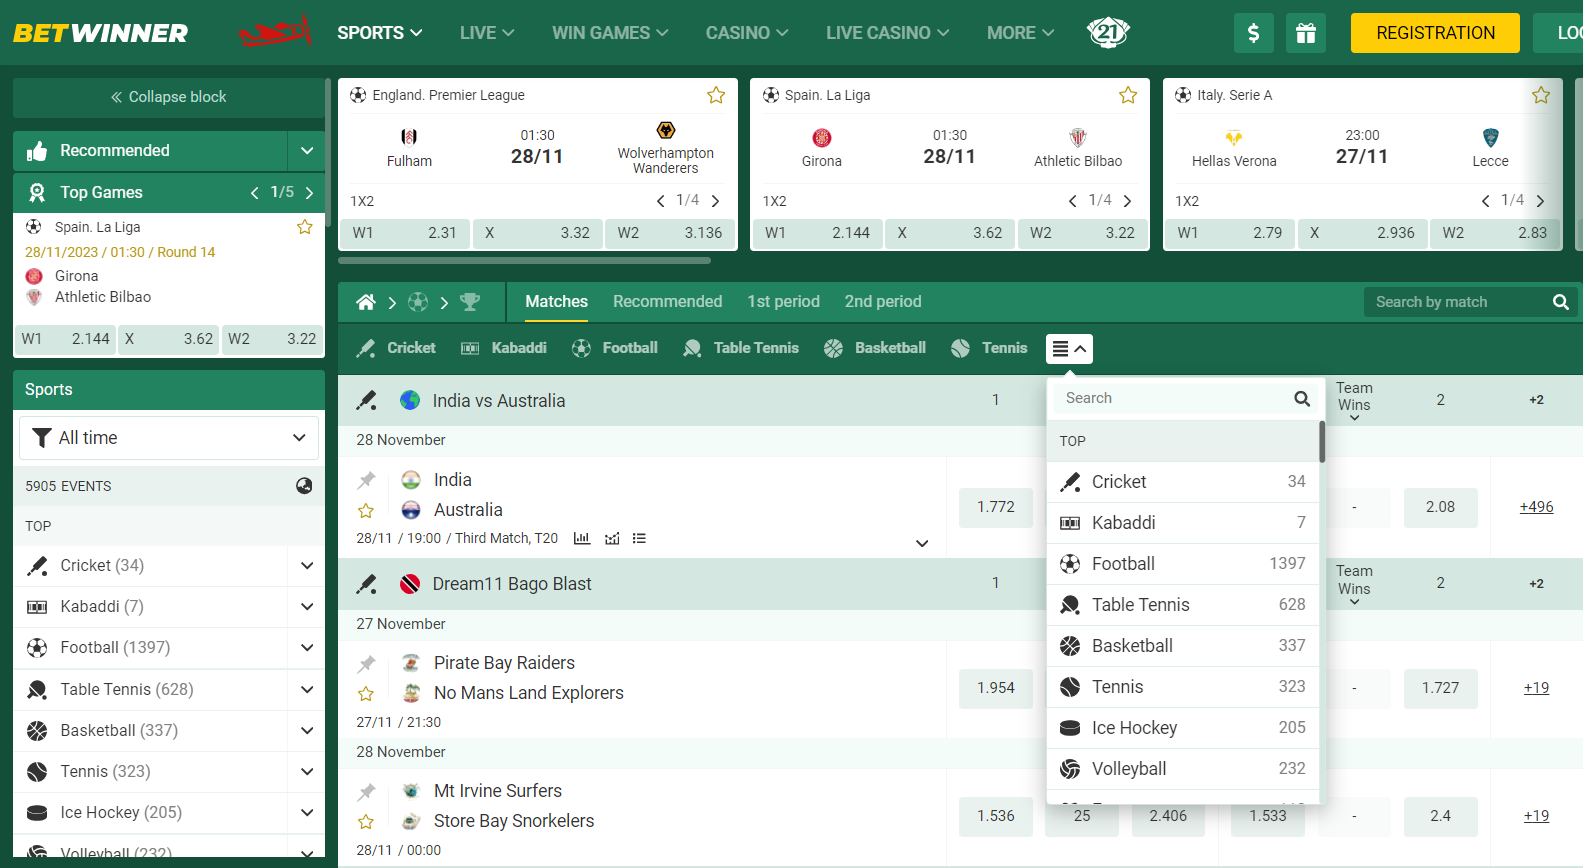This screenshot has height=868, width=1583.
Task: Expand Cricket (34) in sidebar
Action: [307, 566]
